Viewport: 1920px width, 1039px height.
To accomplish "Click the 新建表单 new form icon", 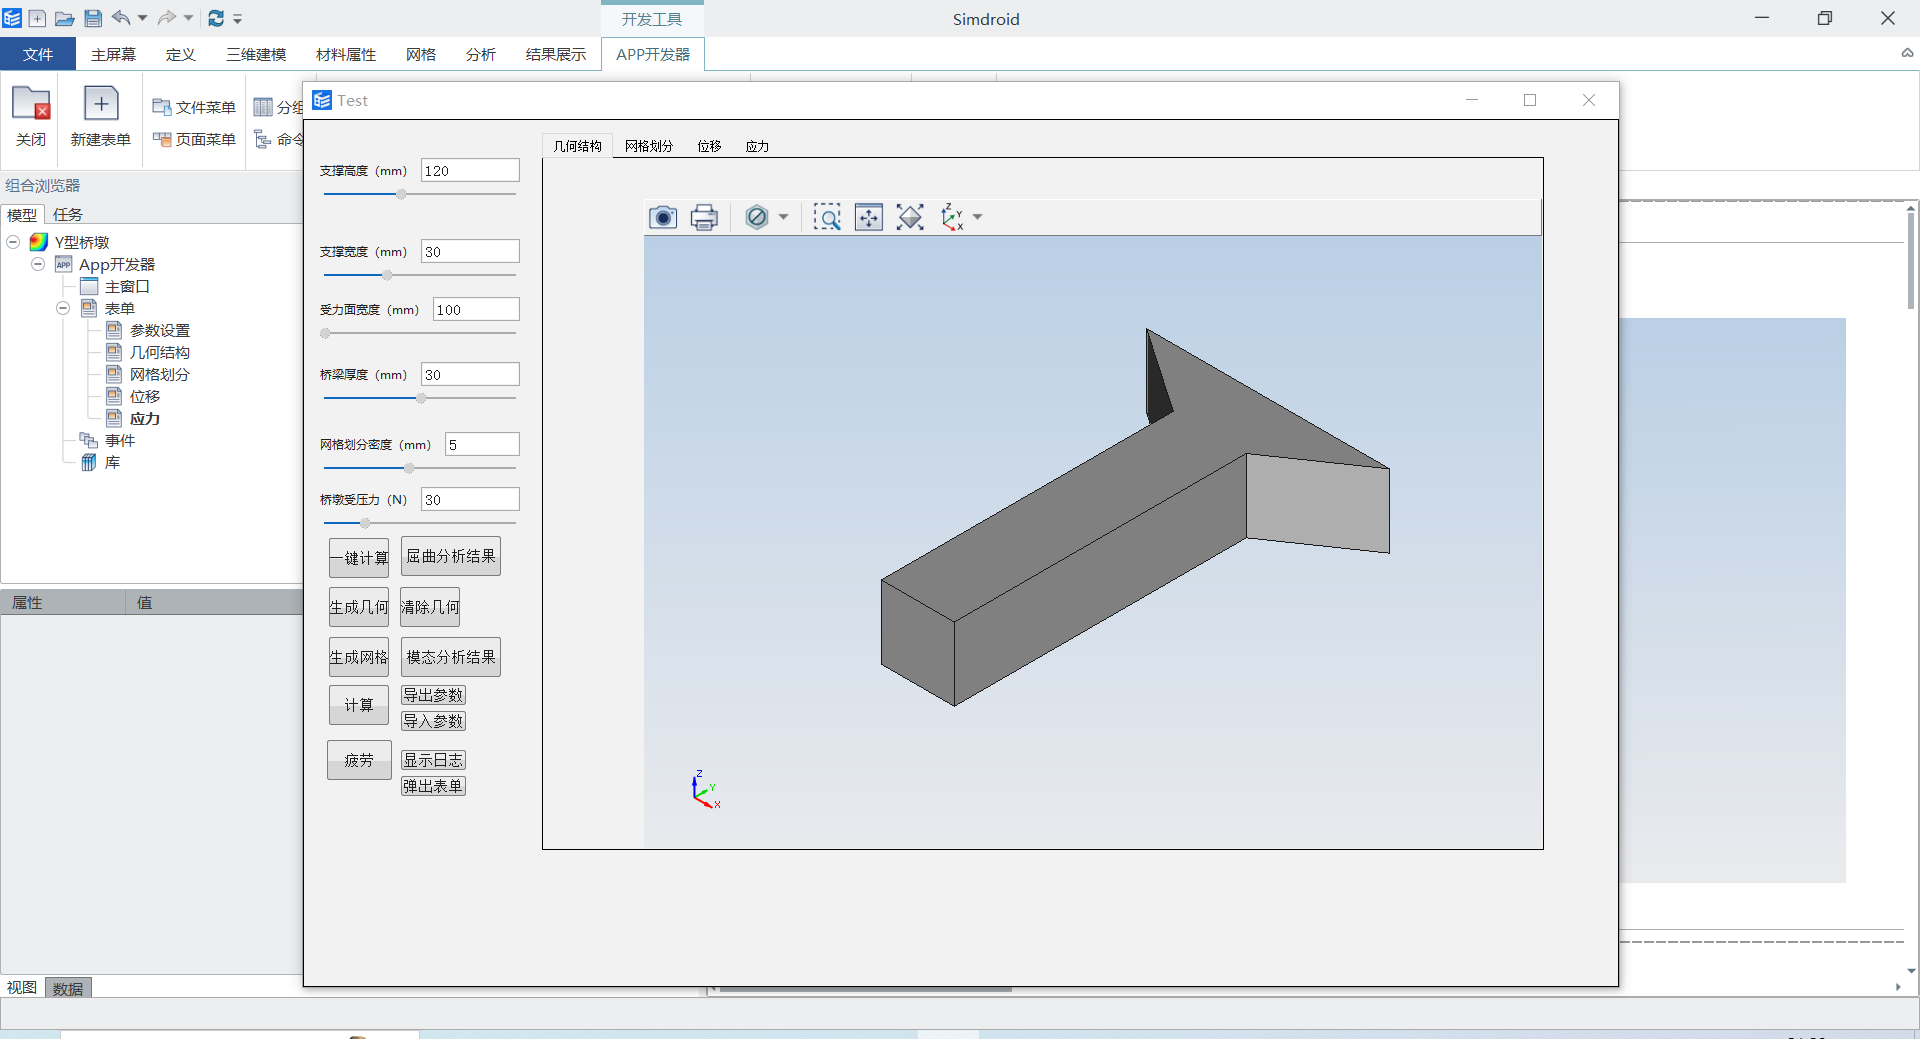I will click(100, 105).
